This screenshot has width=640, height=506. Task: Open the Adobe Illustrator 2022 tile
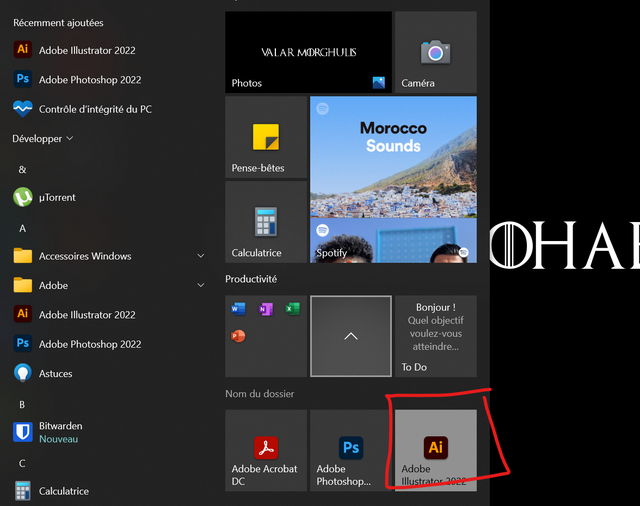pyautogui.click(x=436, y=451)
